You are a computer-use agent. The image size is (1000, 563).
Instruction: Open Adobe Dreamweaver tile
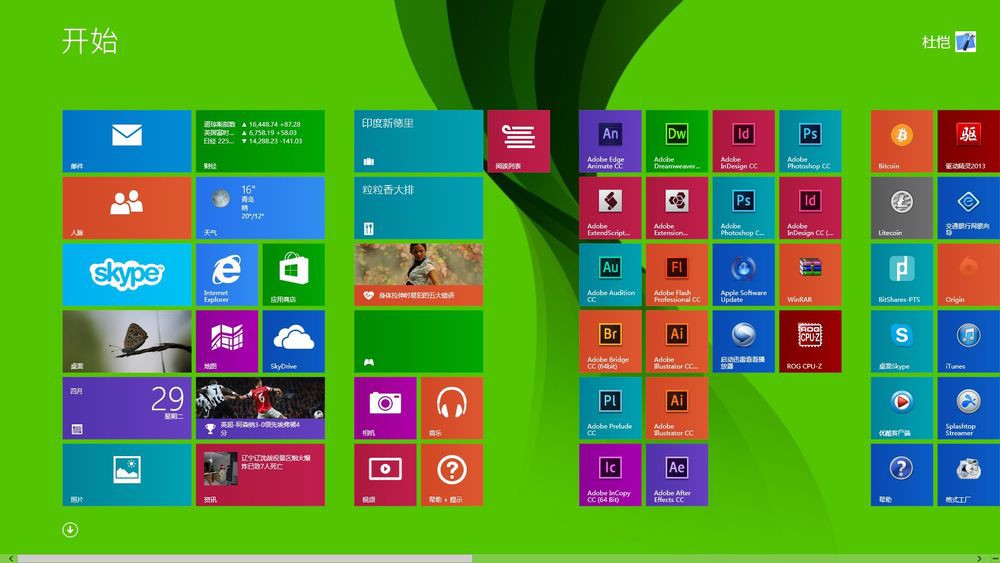point(677,141)
